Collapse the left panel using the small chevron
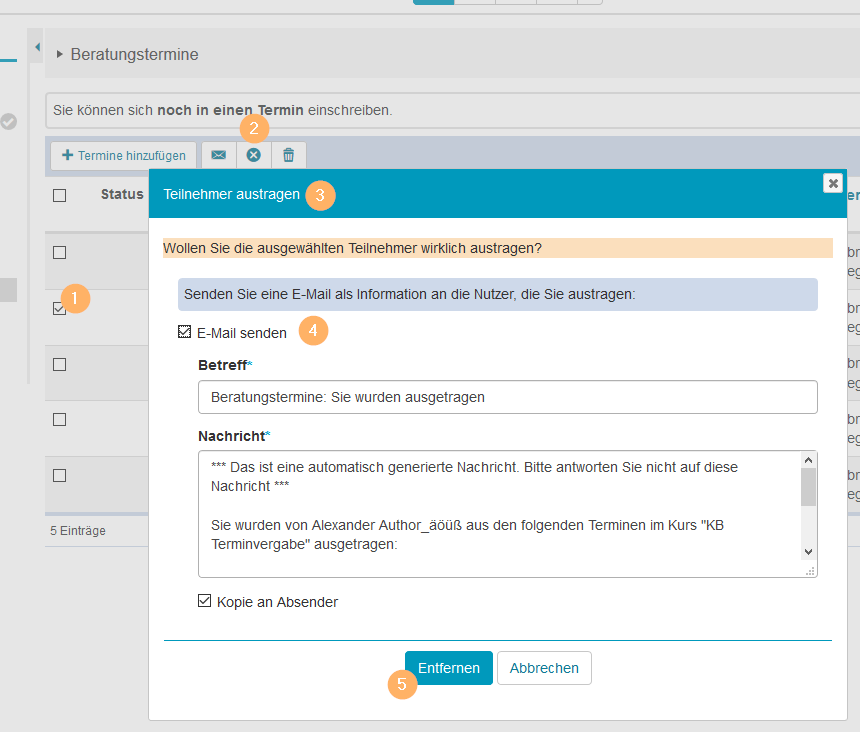860x732 pixels. pyautogui.click(x=36, y=47)
